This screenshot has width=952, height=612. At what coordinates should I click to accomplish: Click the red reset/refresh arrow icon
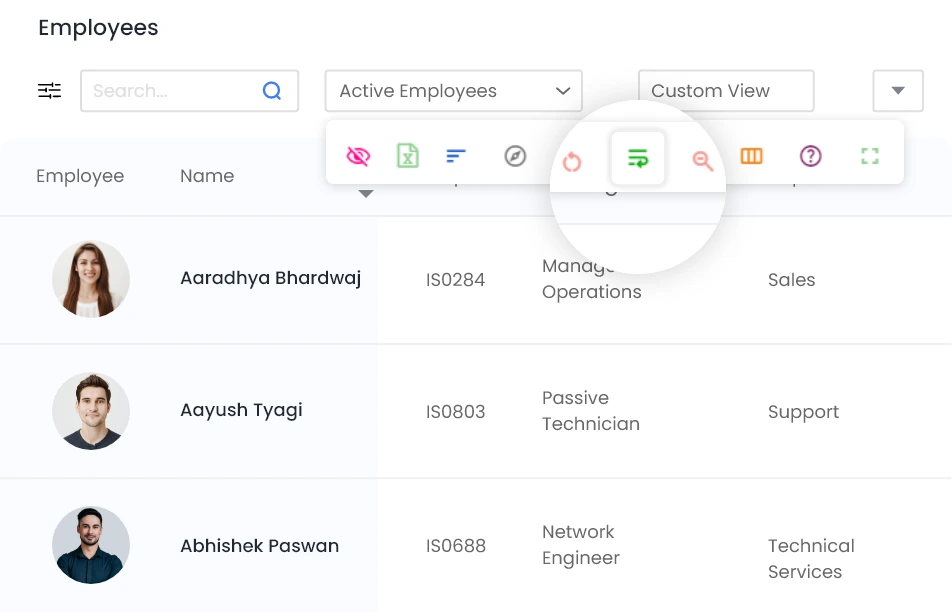click(x=572, y=162)
